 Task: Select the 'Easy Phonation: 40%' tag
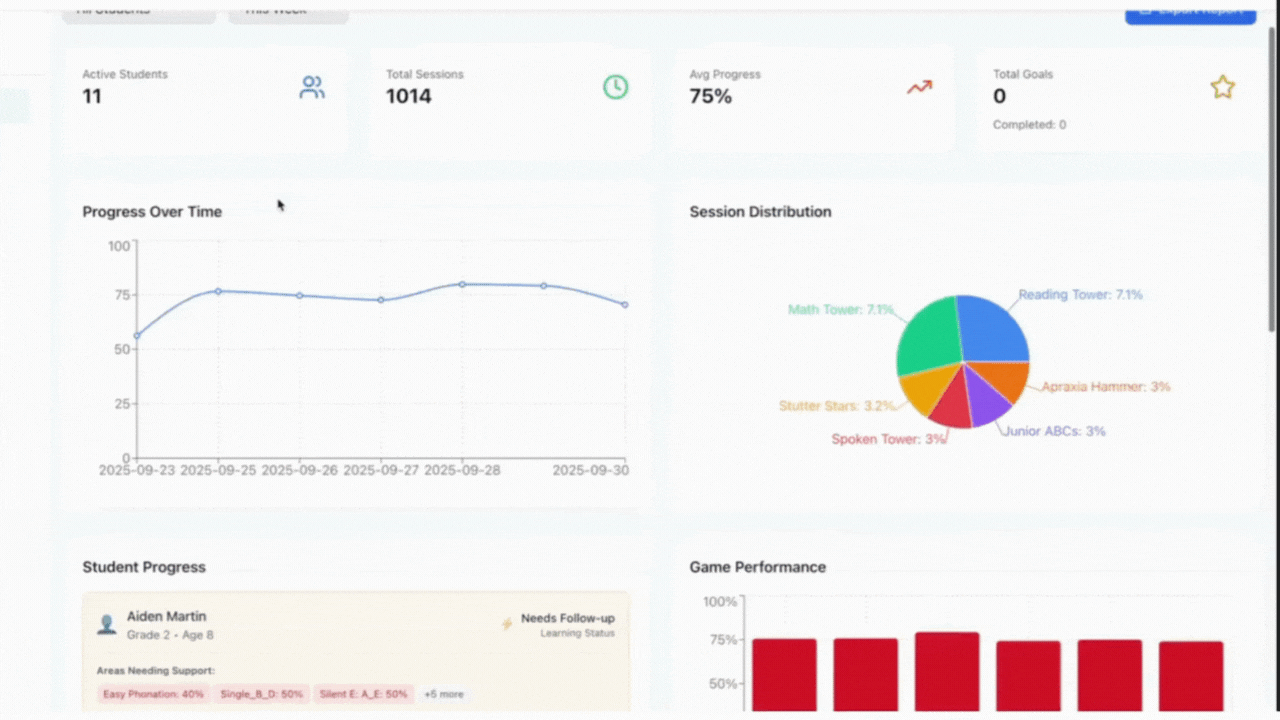[x=153, y=694]
